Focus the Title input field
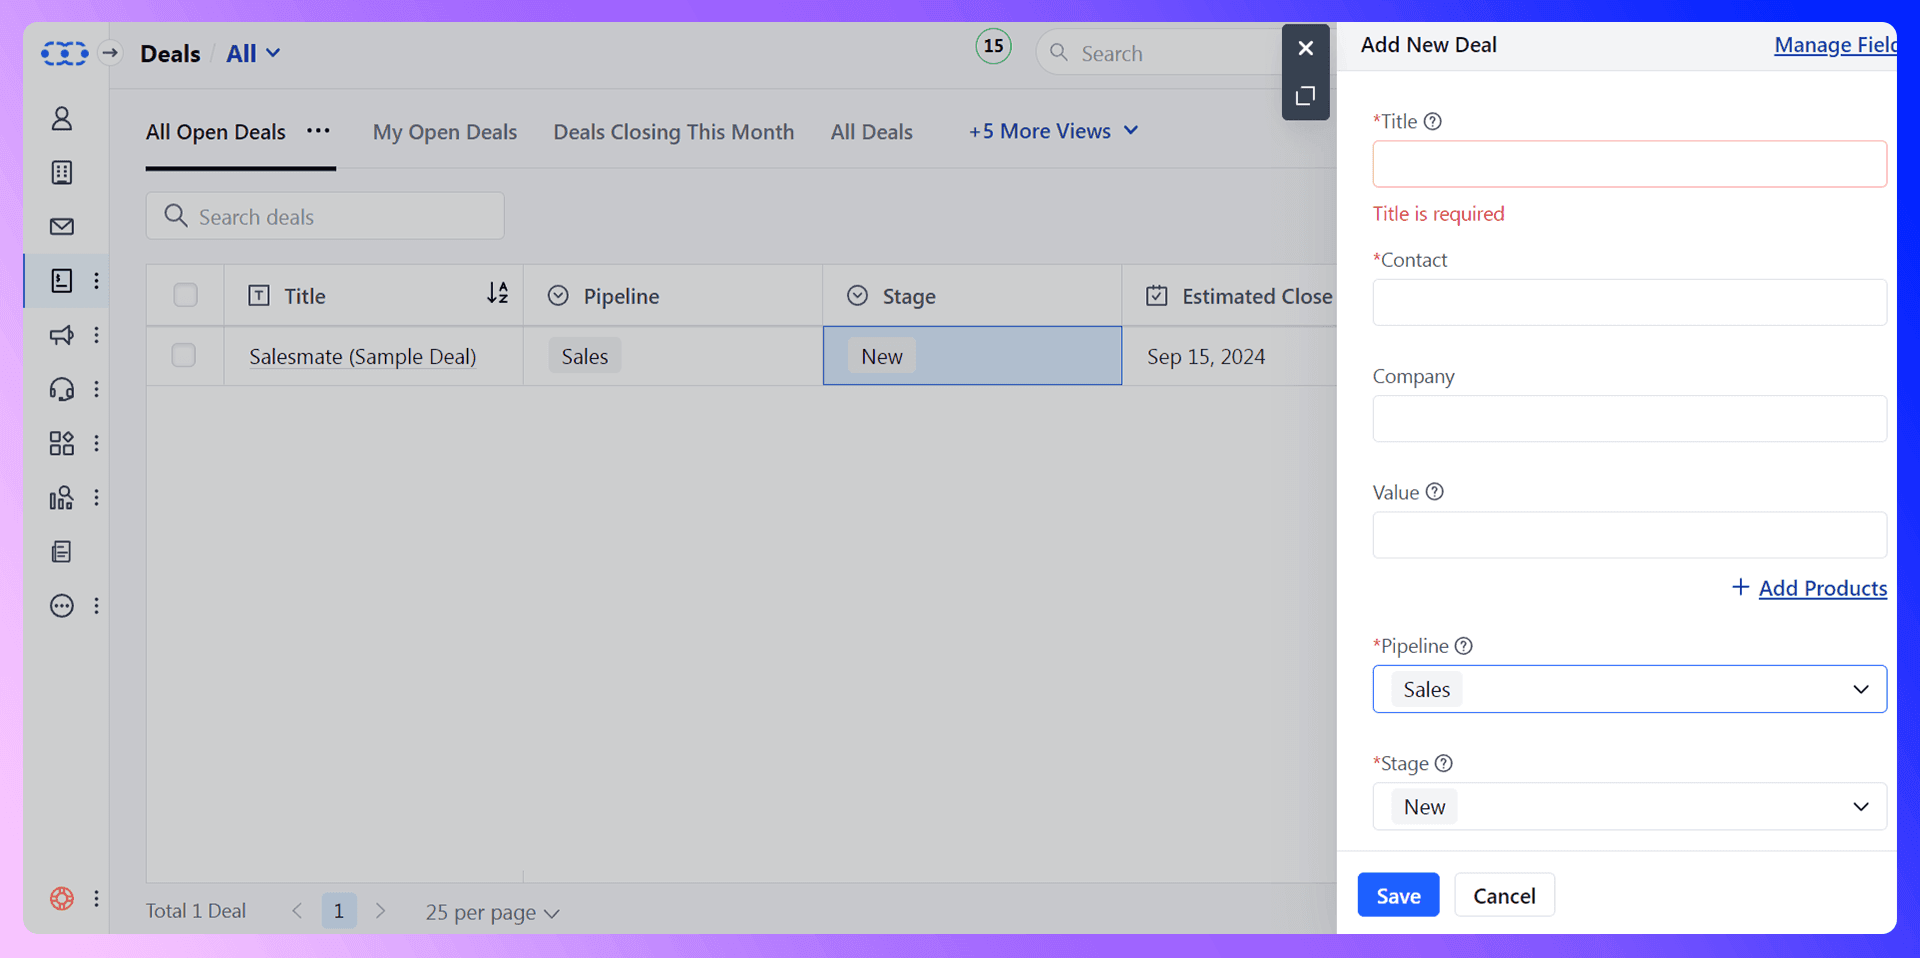 pyautogui.click(x=1629, y=164)
